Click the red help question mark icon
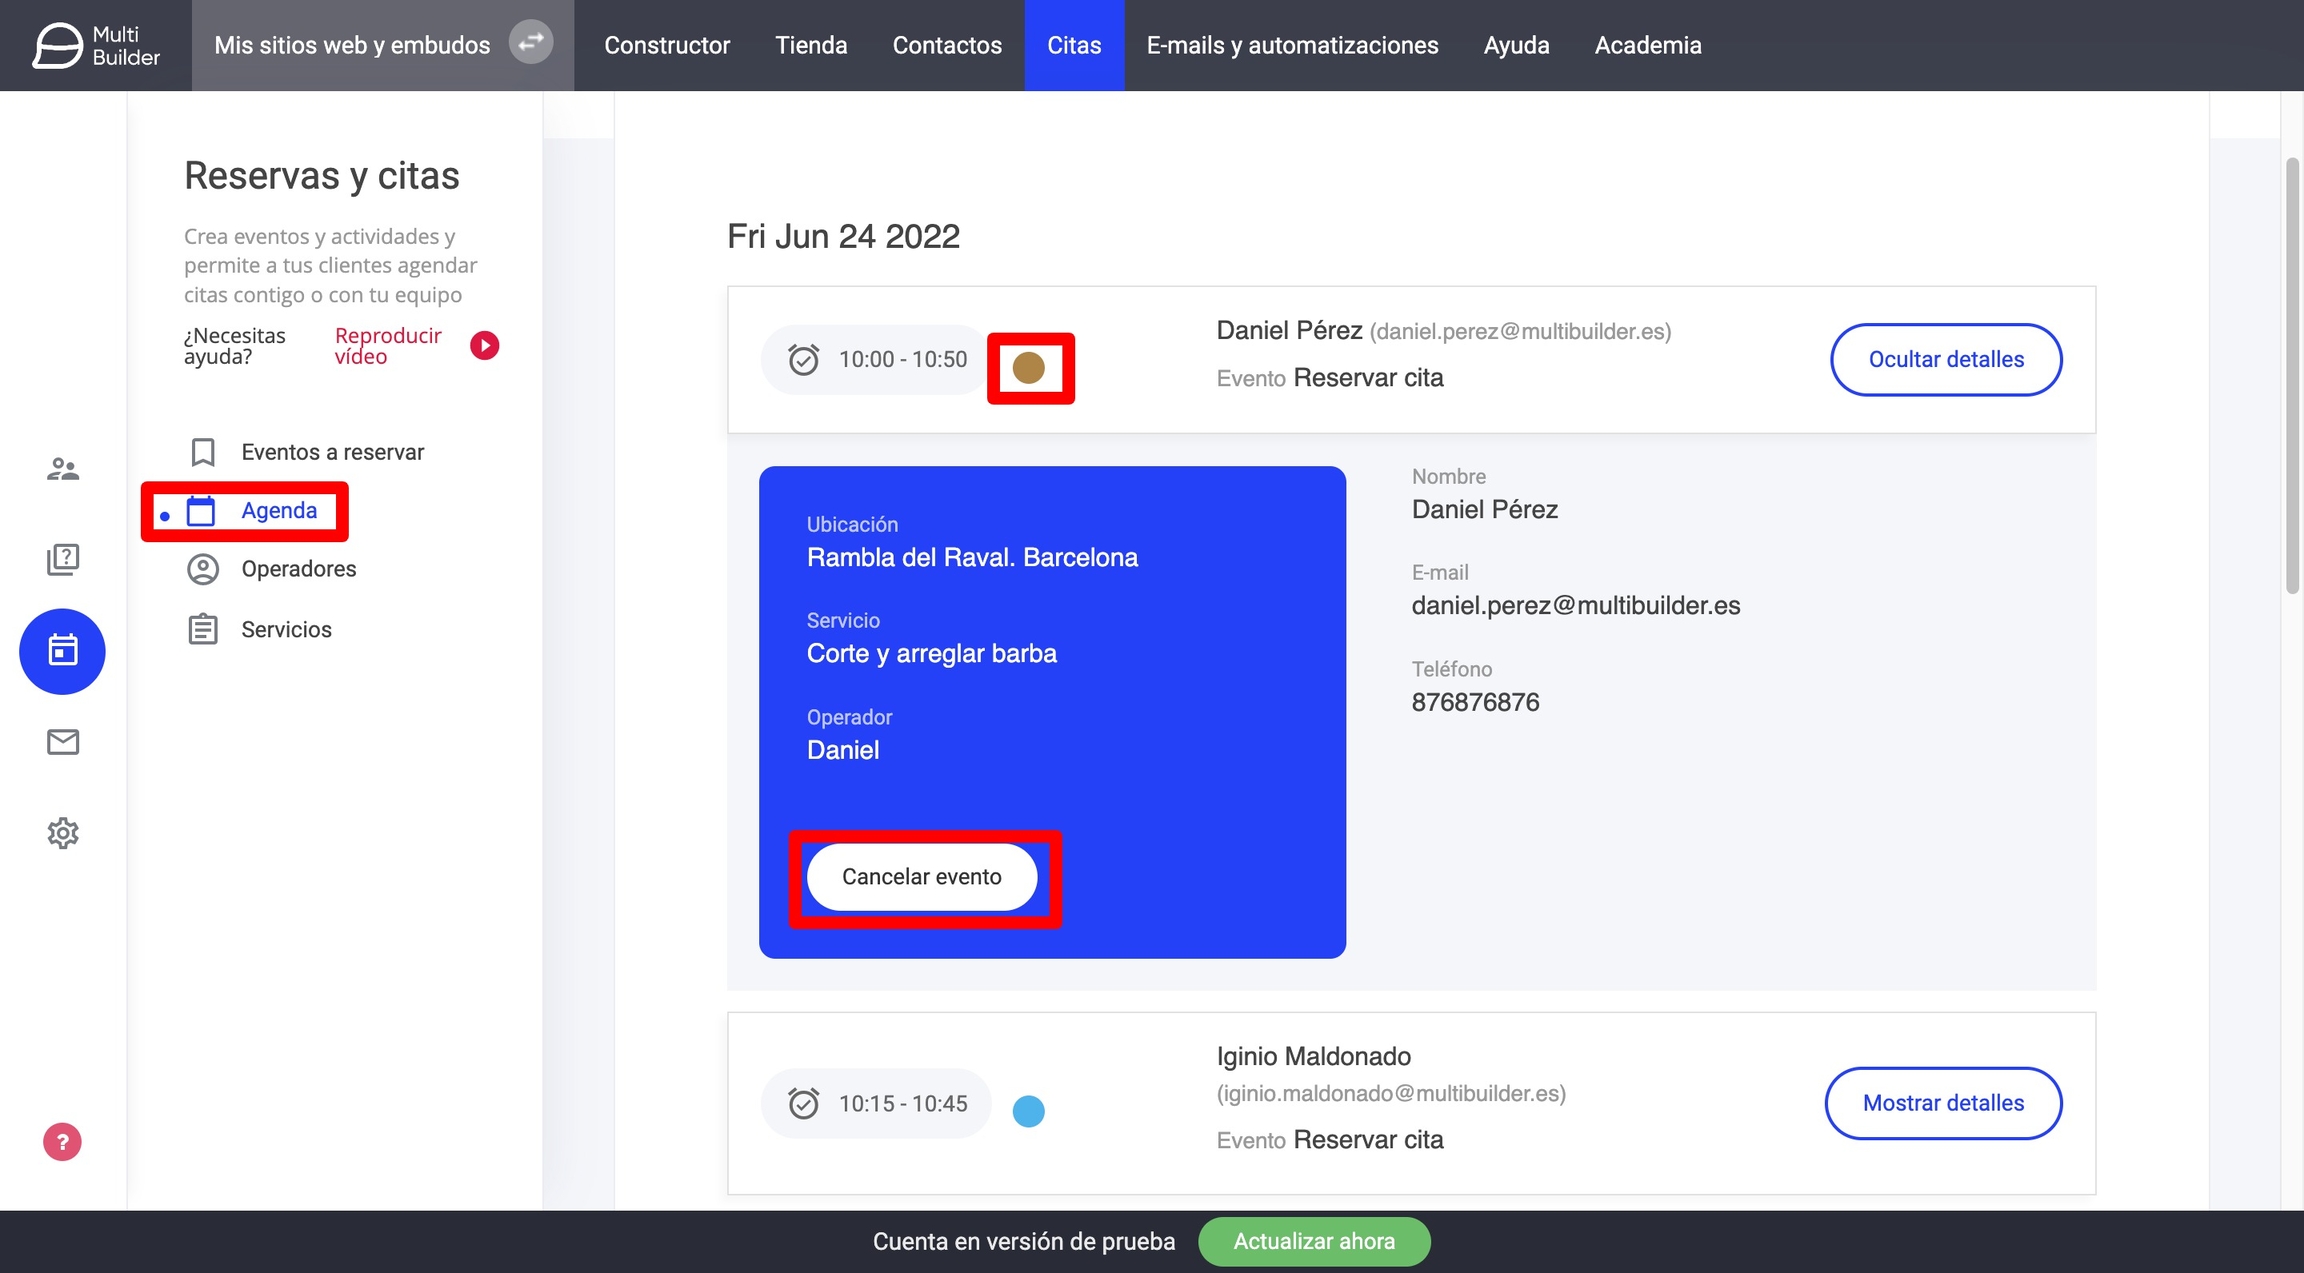Image resolution: width=2304 pixels, height=1273 pixels. 62,1142
